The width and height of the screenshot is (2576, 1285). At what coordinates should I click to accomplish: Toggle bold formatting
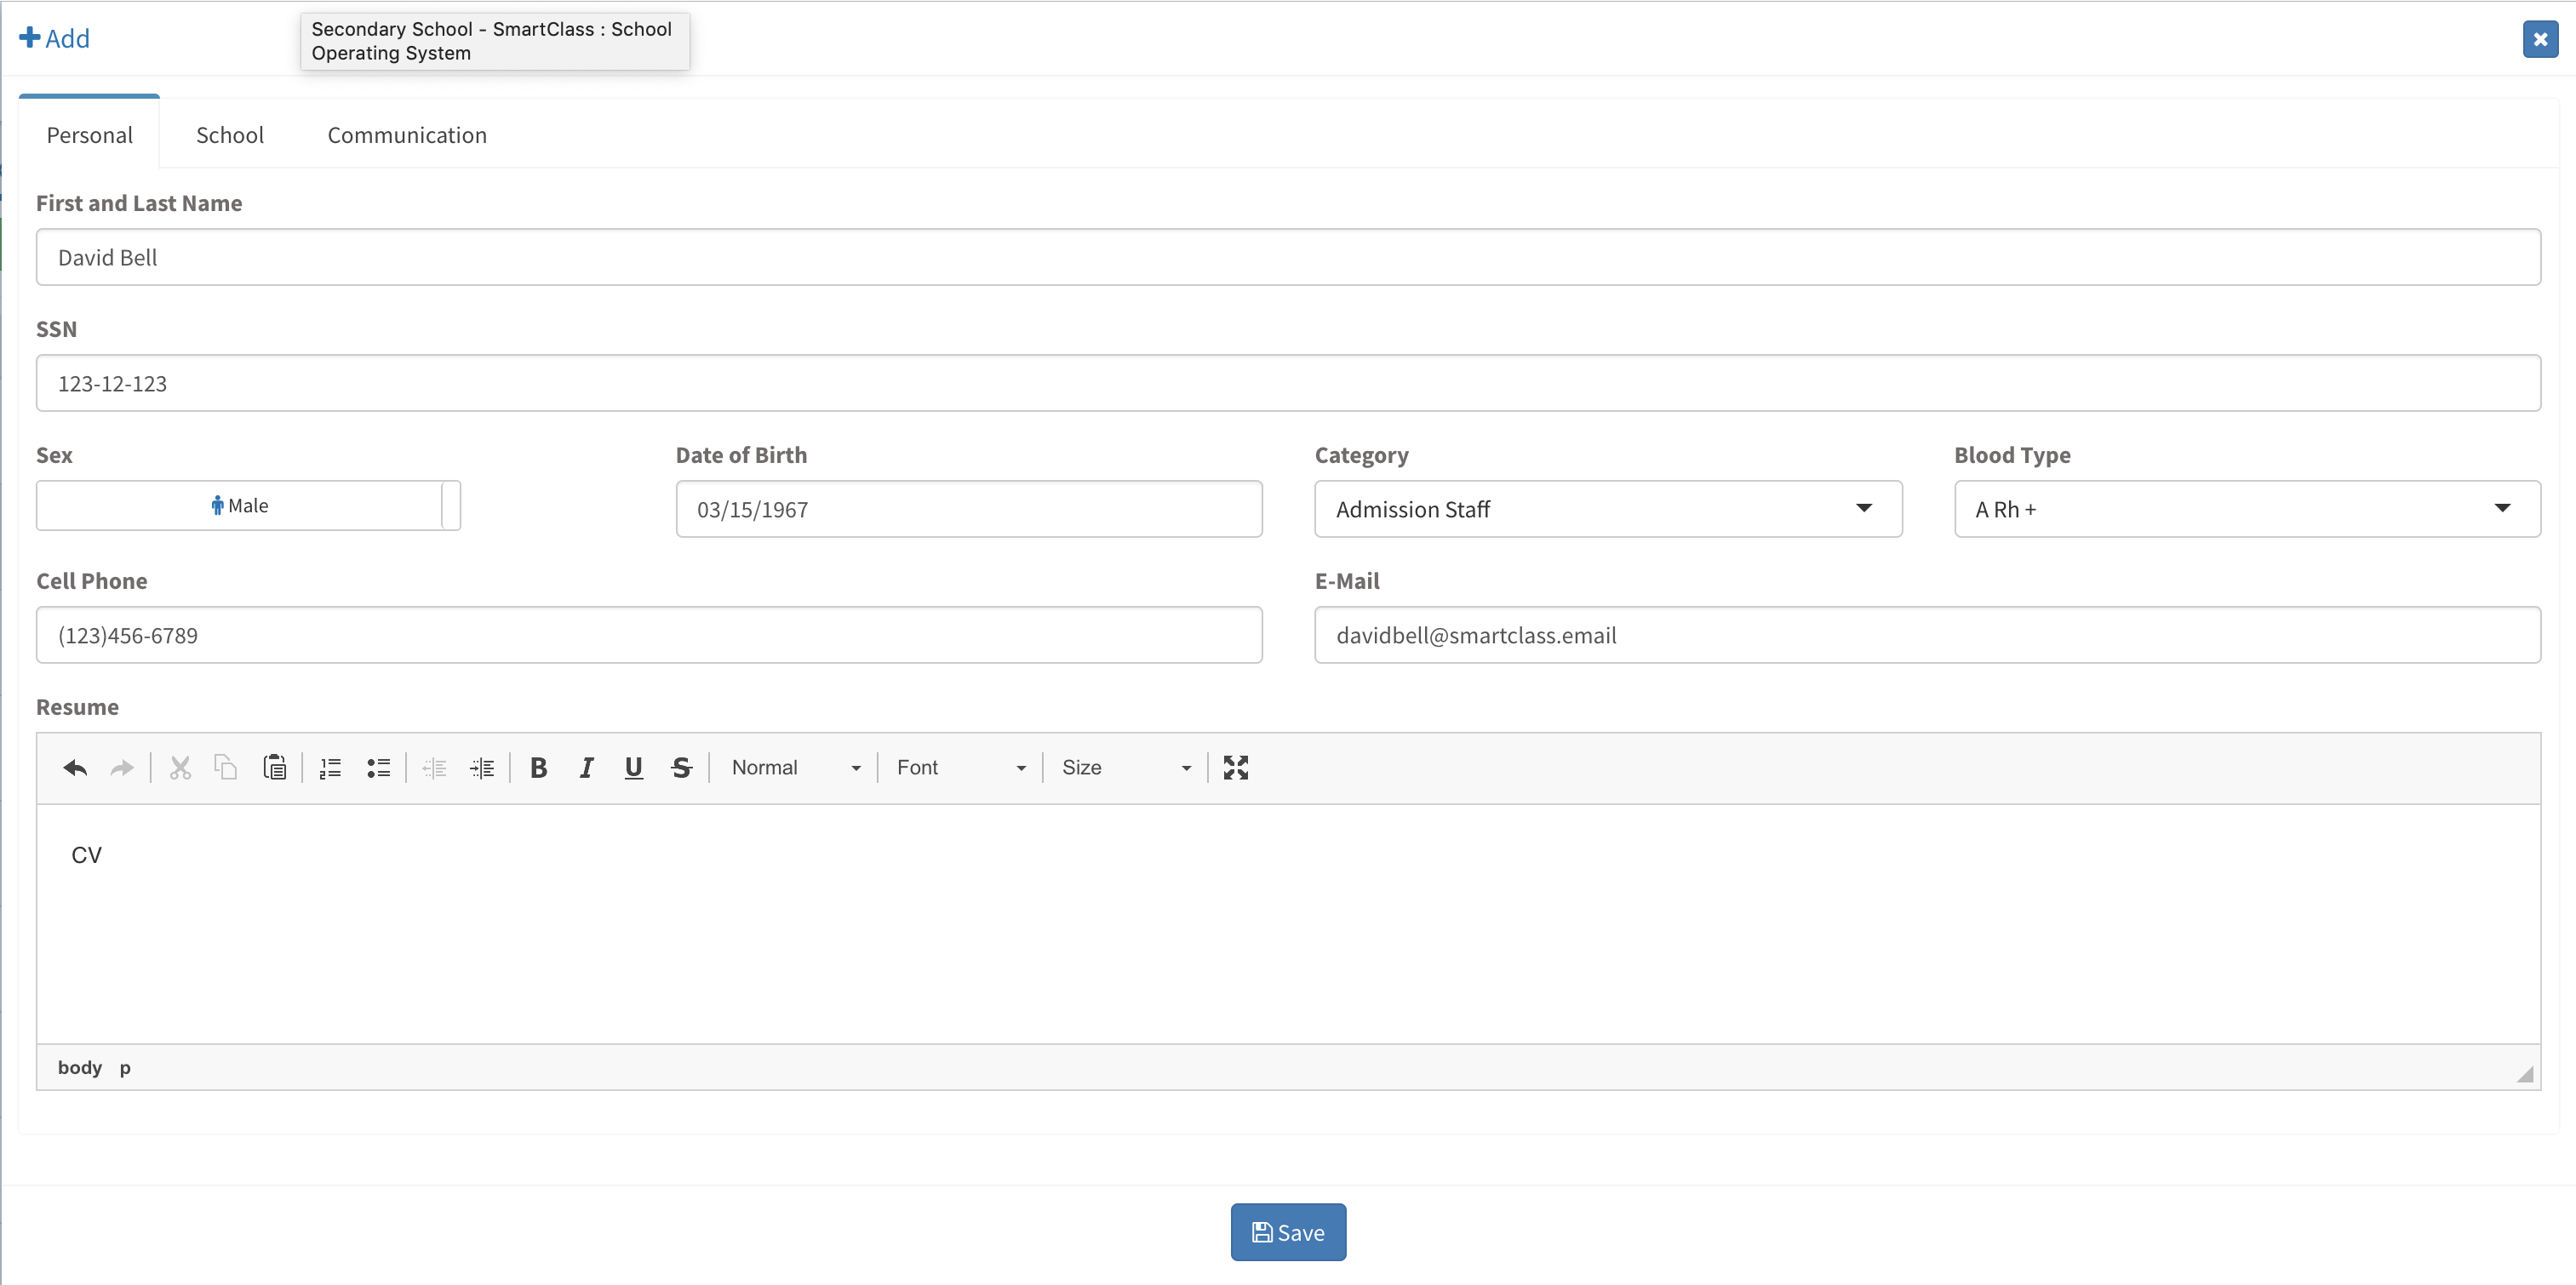tap(538, 767)
